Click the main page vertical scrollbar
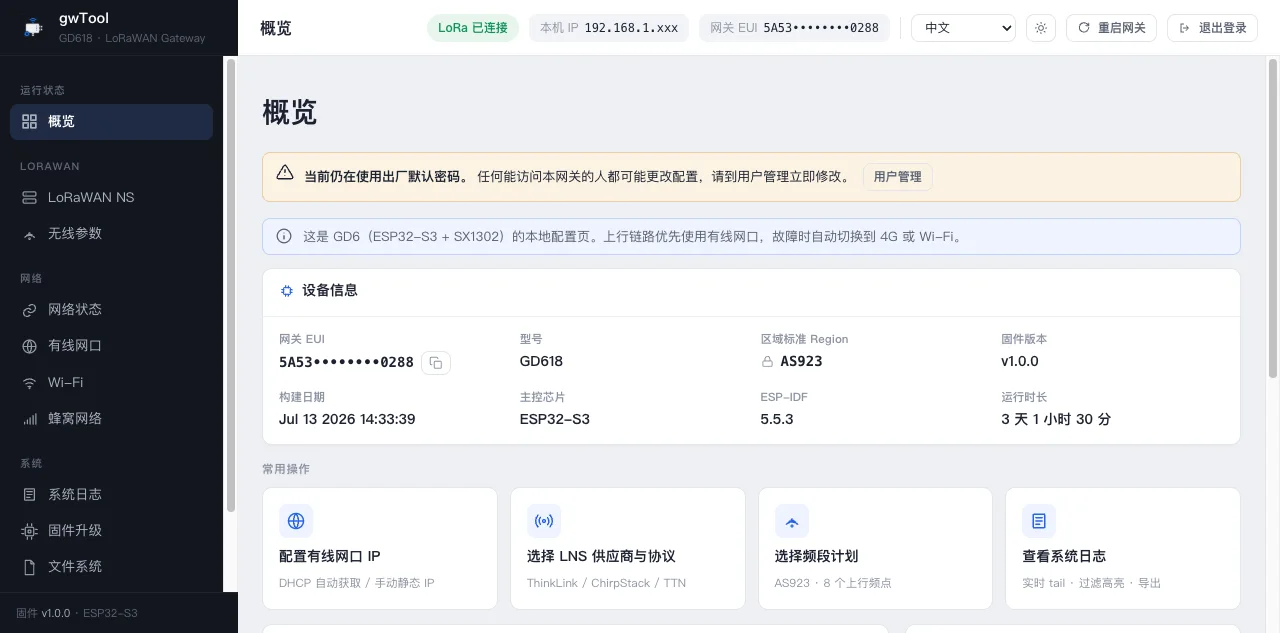Screen dimensions: 1280x633 click(x=1273, y=218)
